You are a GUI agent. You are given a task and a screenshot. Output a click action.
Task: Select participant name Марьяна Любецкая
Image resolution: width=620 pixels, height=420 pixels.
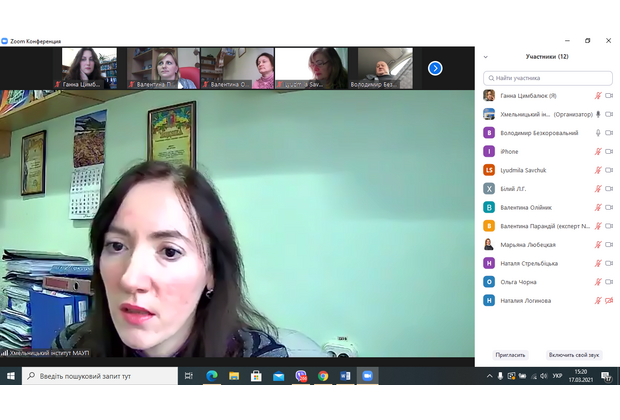point(528,245)
